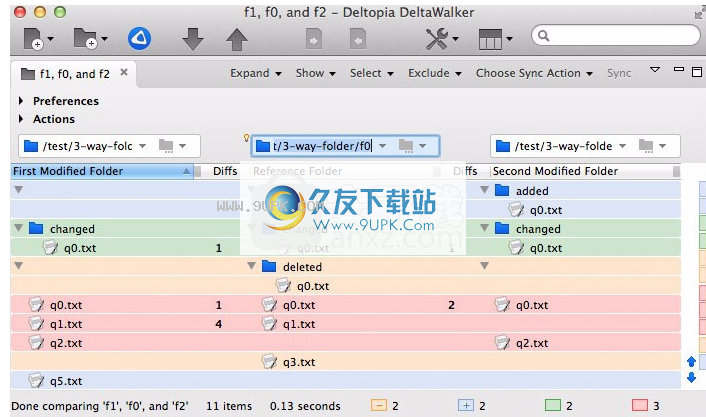Click the '11 items' status text
This screenshot has height=417, width=706.
point(229,406)
